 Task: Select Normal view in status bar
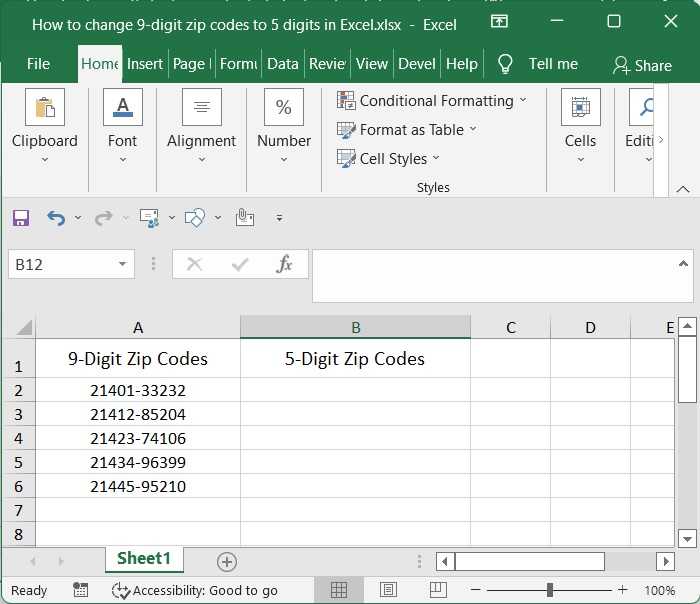[339, 590]
